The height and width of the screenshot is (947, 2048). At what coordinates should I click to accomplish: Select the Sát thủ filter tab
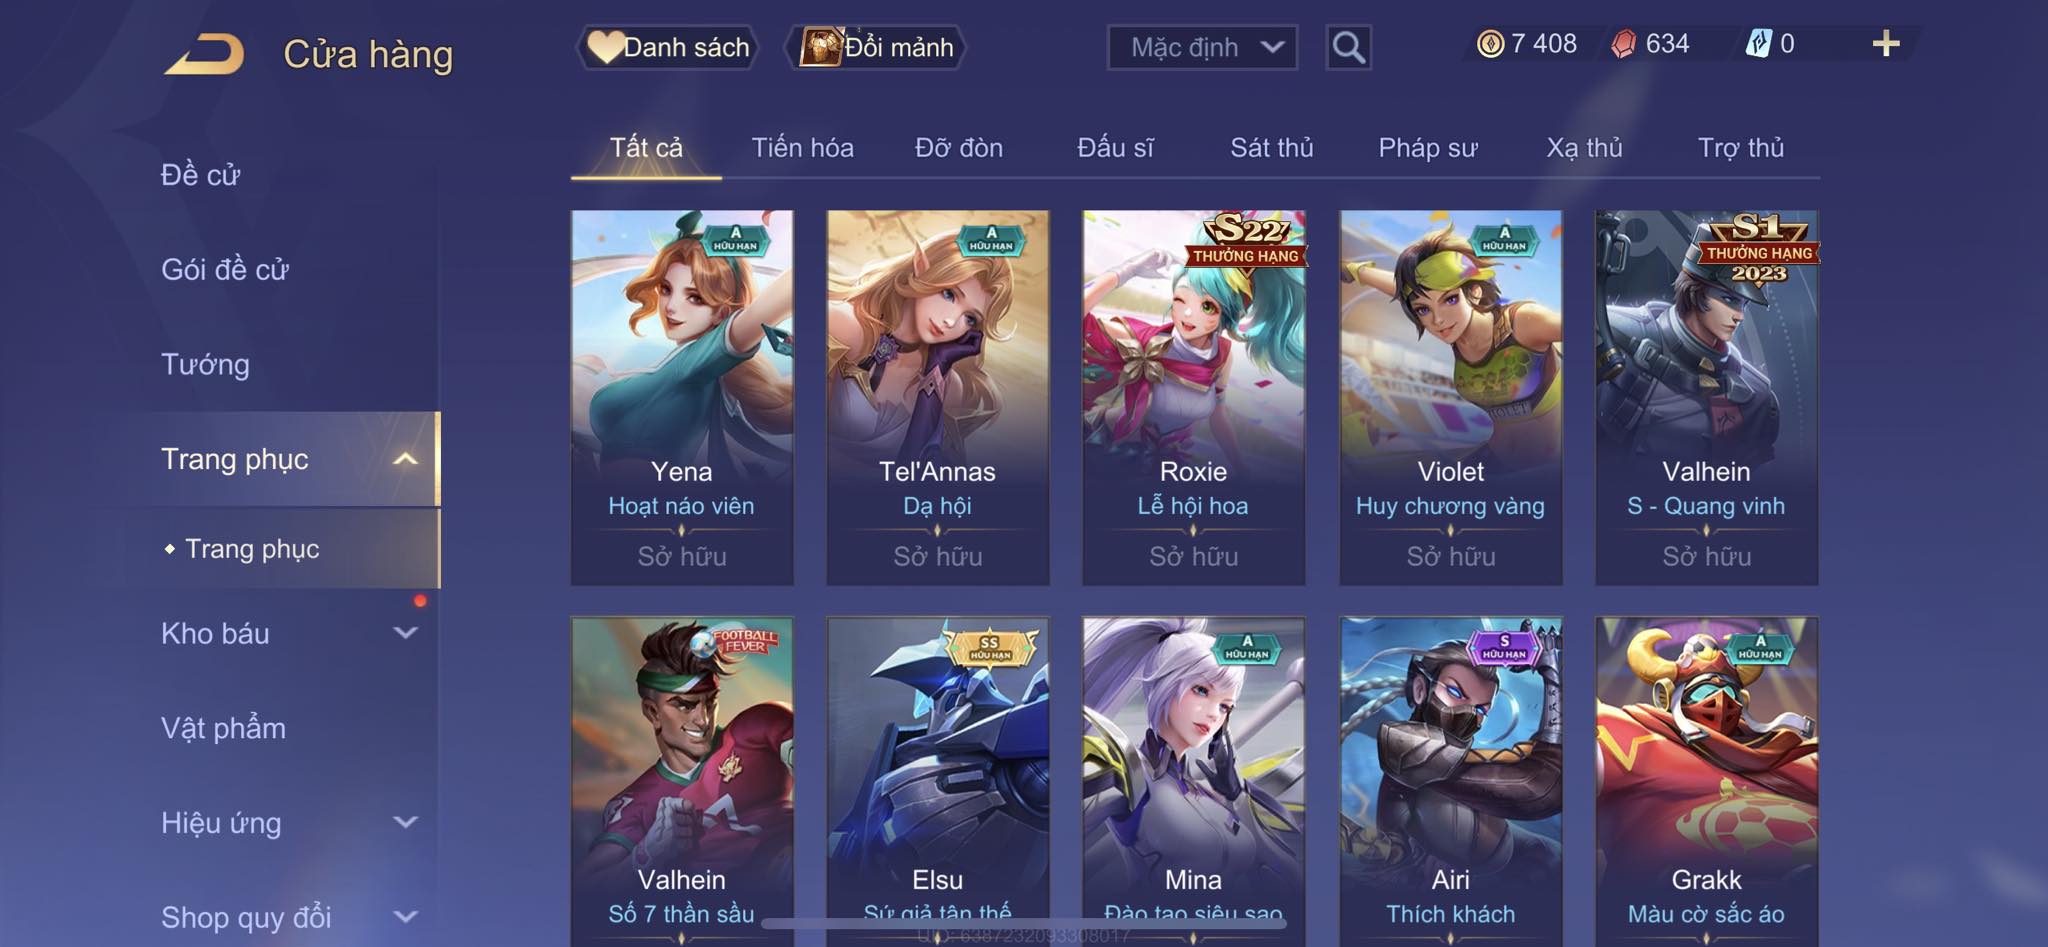pos(1271,148)
